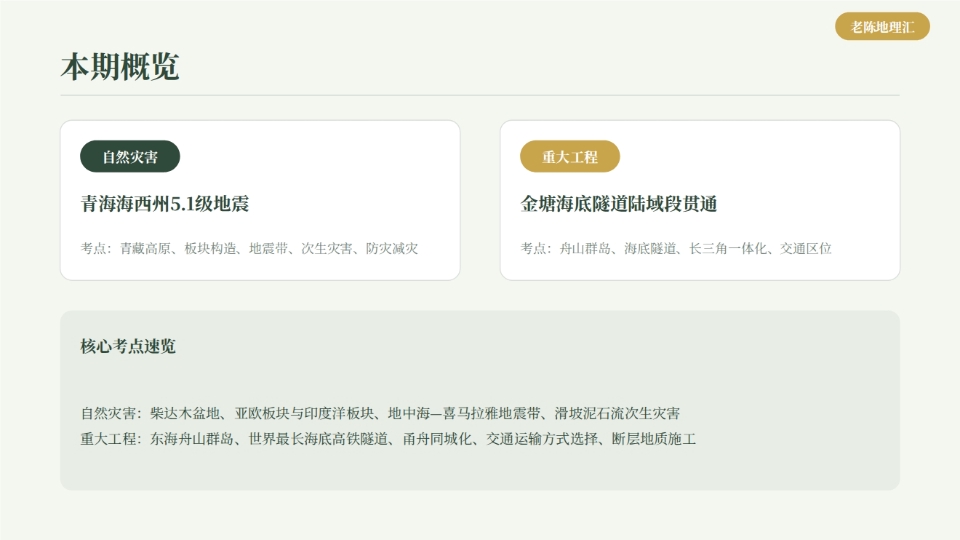Open the 青海海西州5.1级地震 headline
960x540 pixels.
tap(165, 204)
